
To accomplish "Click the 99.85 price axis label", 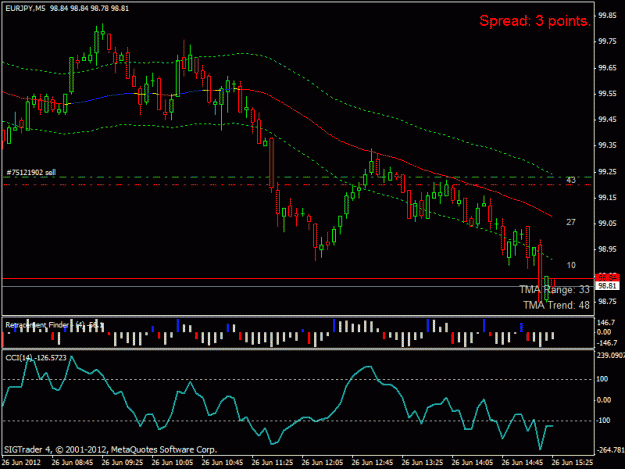I will (x=607, y=16).
